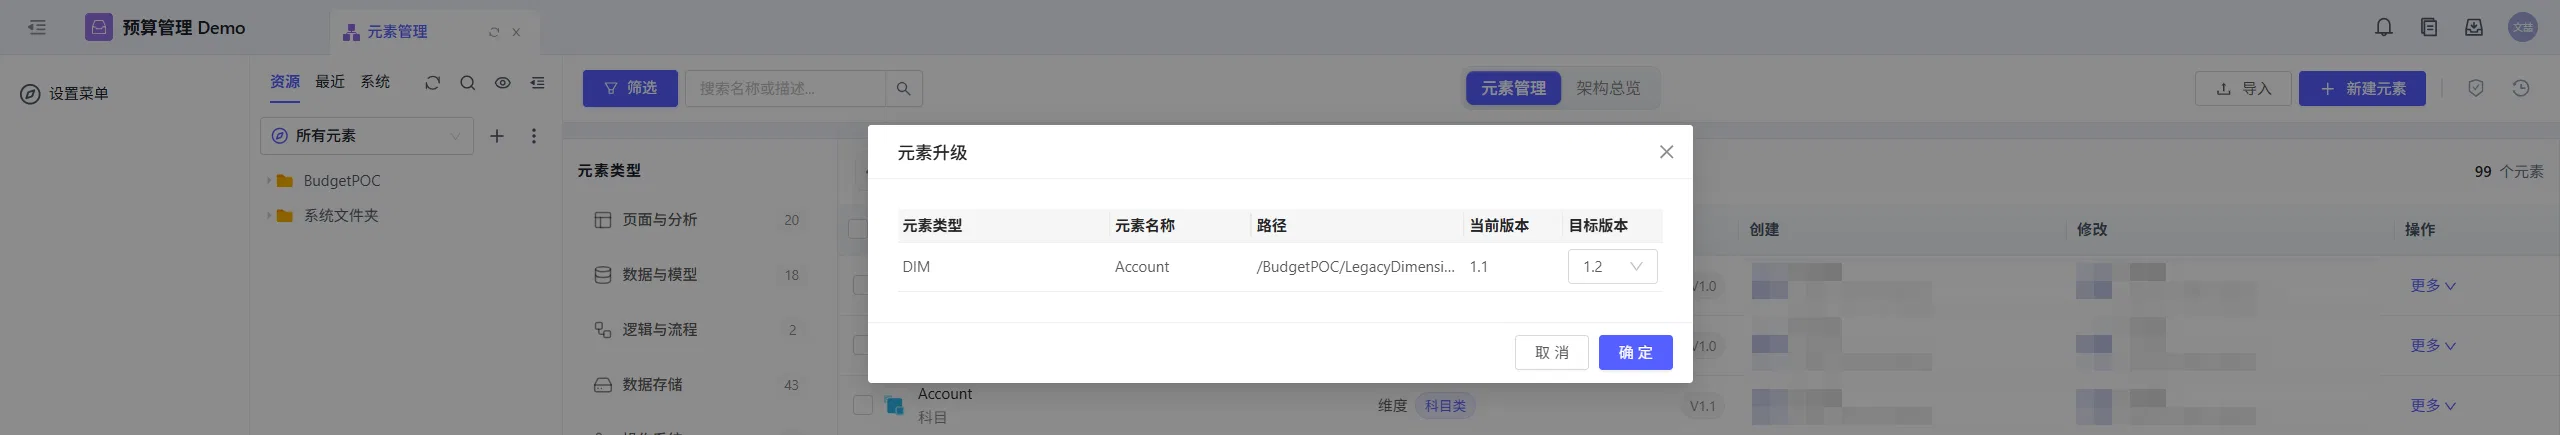
Task: Focus the 搜索名称或描述 search field
Action: point(785,88)
